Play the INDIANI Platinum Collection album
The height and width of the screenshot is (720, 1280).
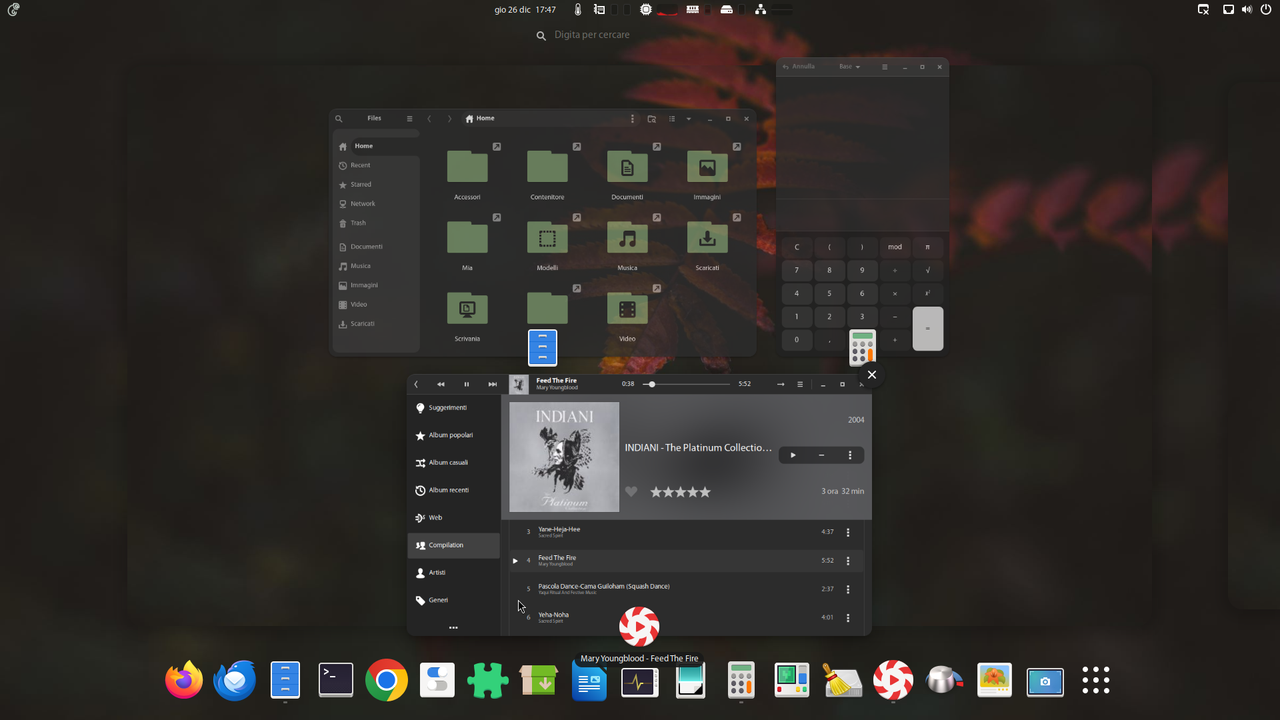pos(792,454)
